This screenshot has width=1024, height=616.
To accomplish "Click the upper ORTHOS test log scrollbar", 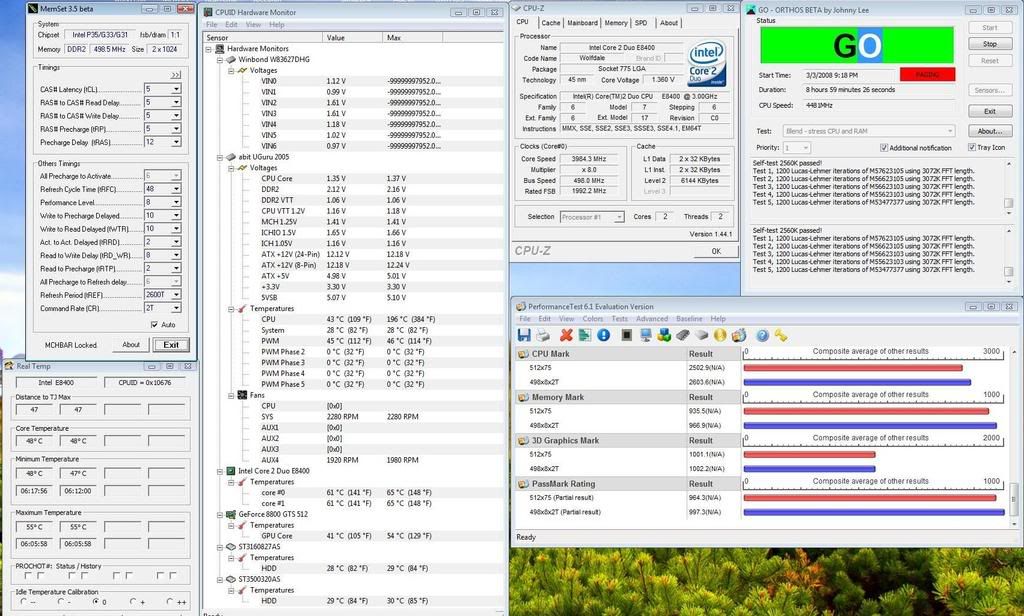I will point(1009,186).
